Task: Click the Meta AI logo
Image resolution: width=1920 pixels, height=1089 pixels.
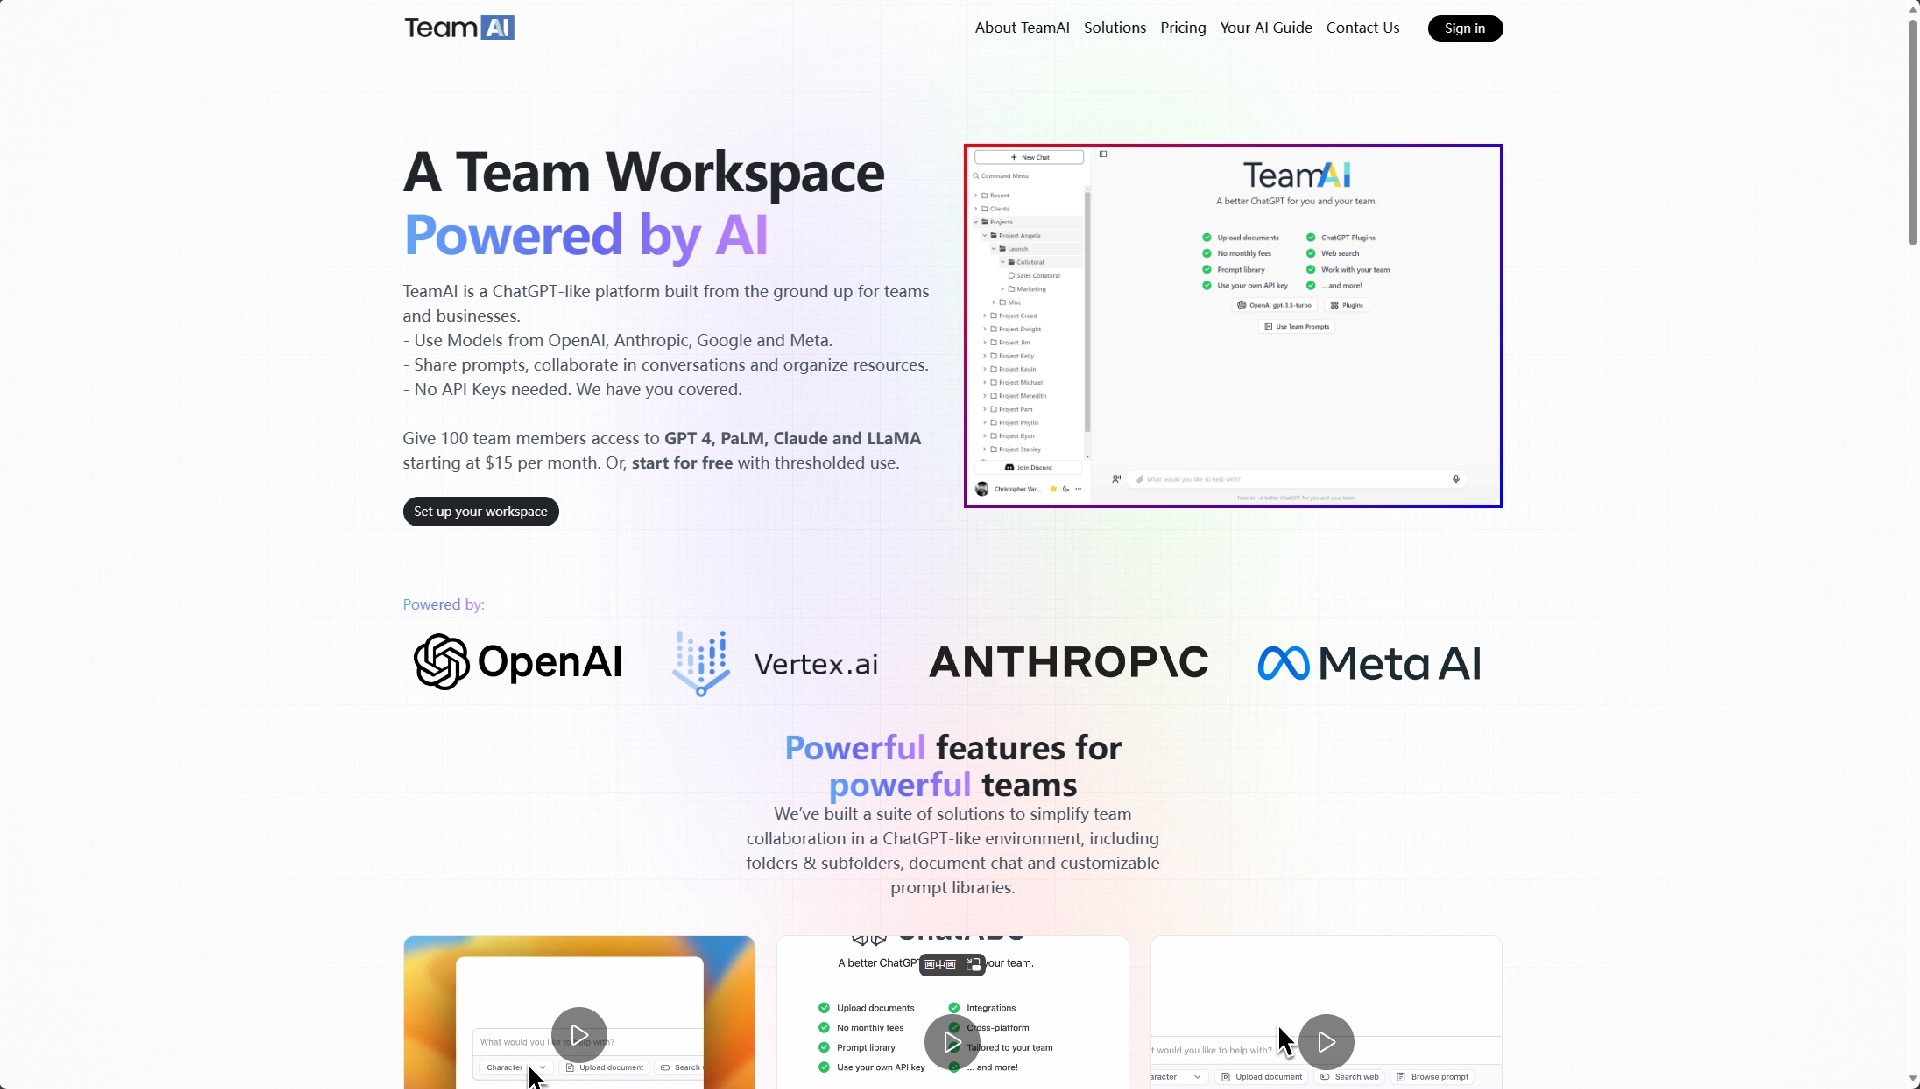Action: 1369,663
